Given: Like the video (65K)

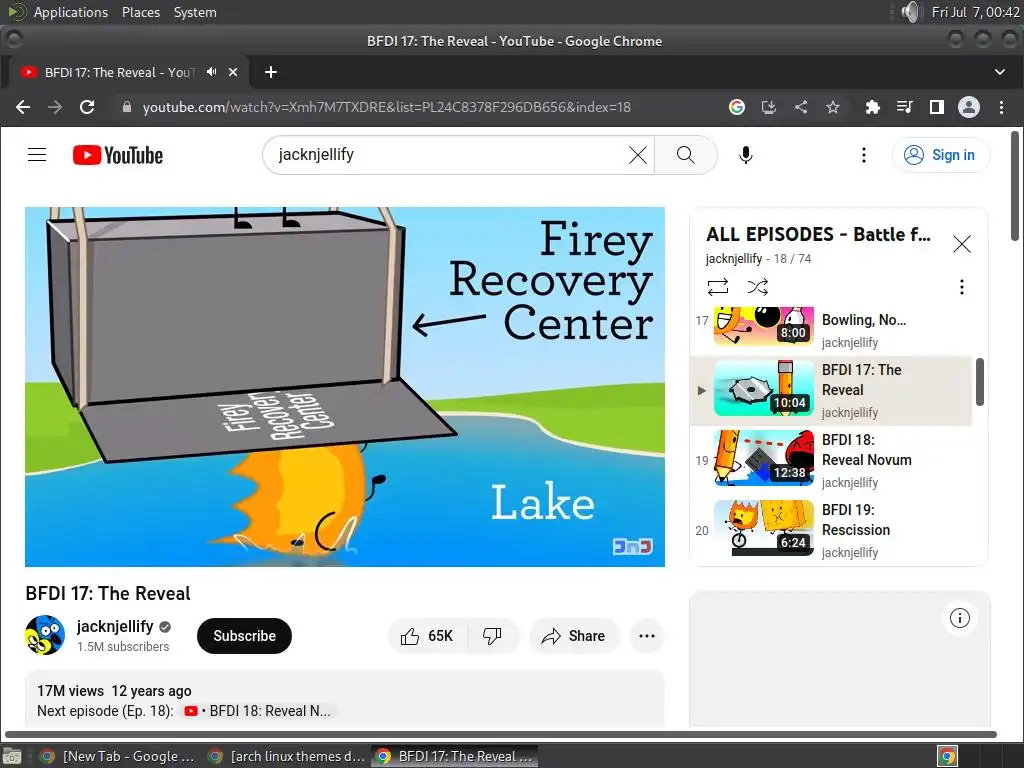Looking at the screenshot, I should [x=427, y=635].
